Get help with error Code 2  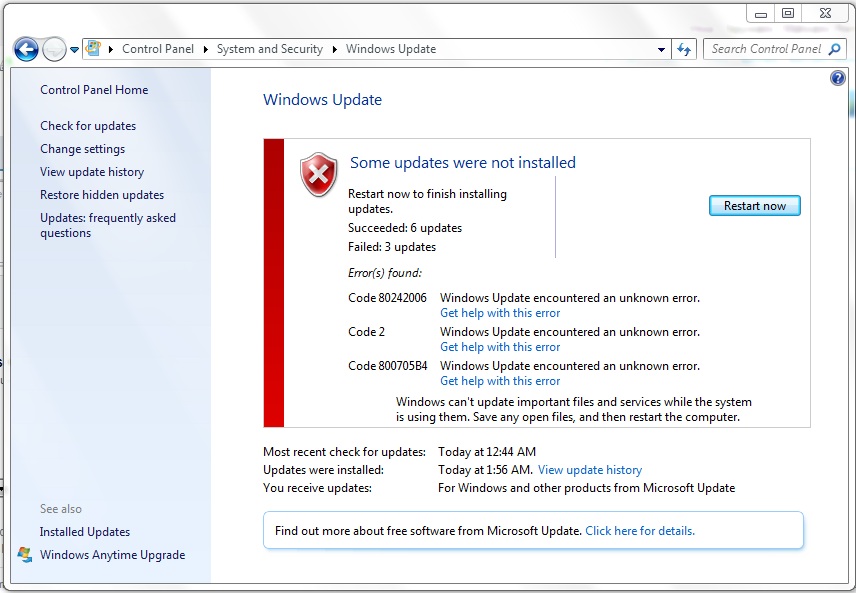pyautogui.click(x=500, y=347)
